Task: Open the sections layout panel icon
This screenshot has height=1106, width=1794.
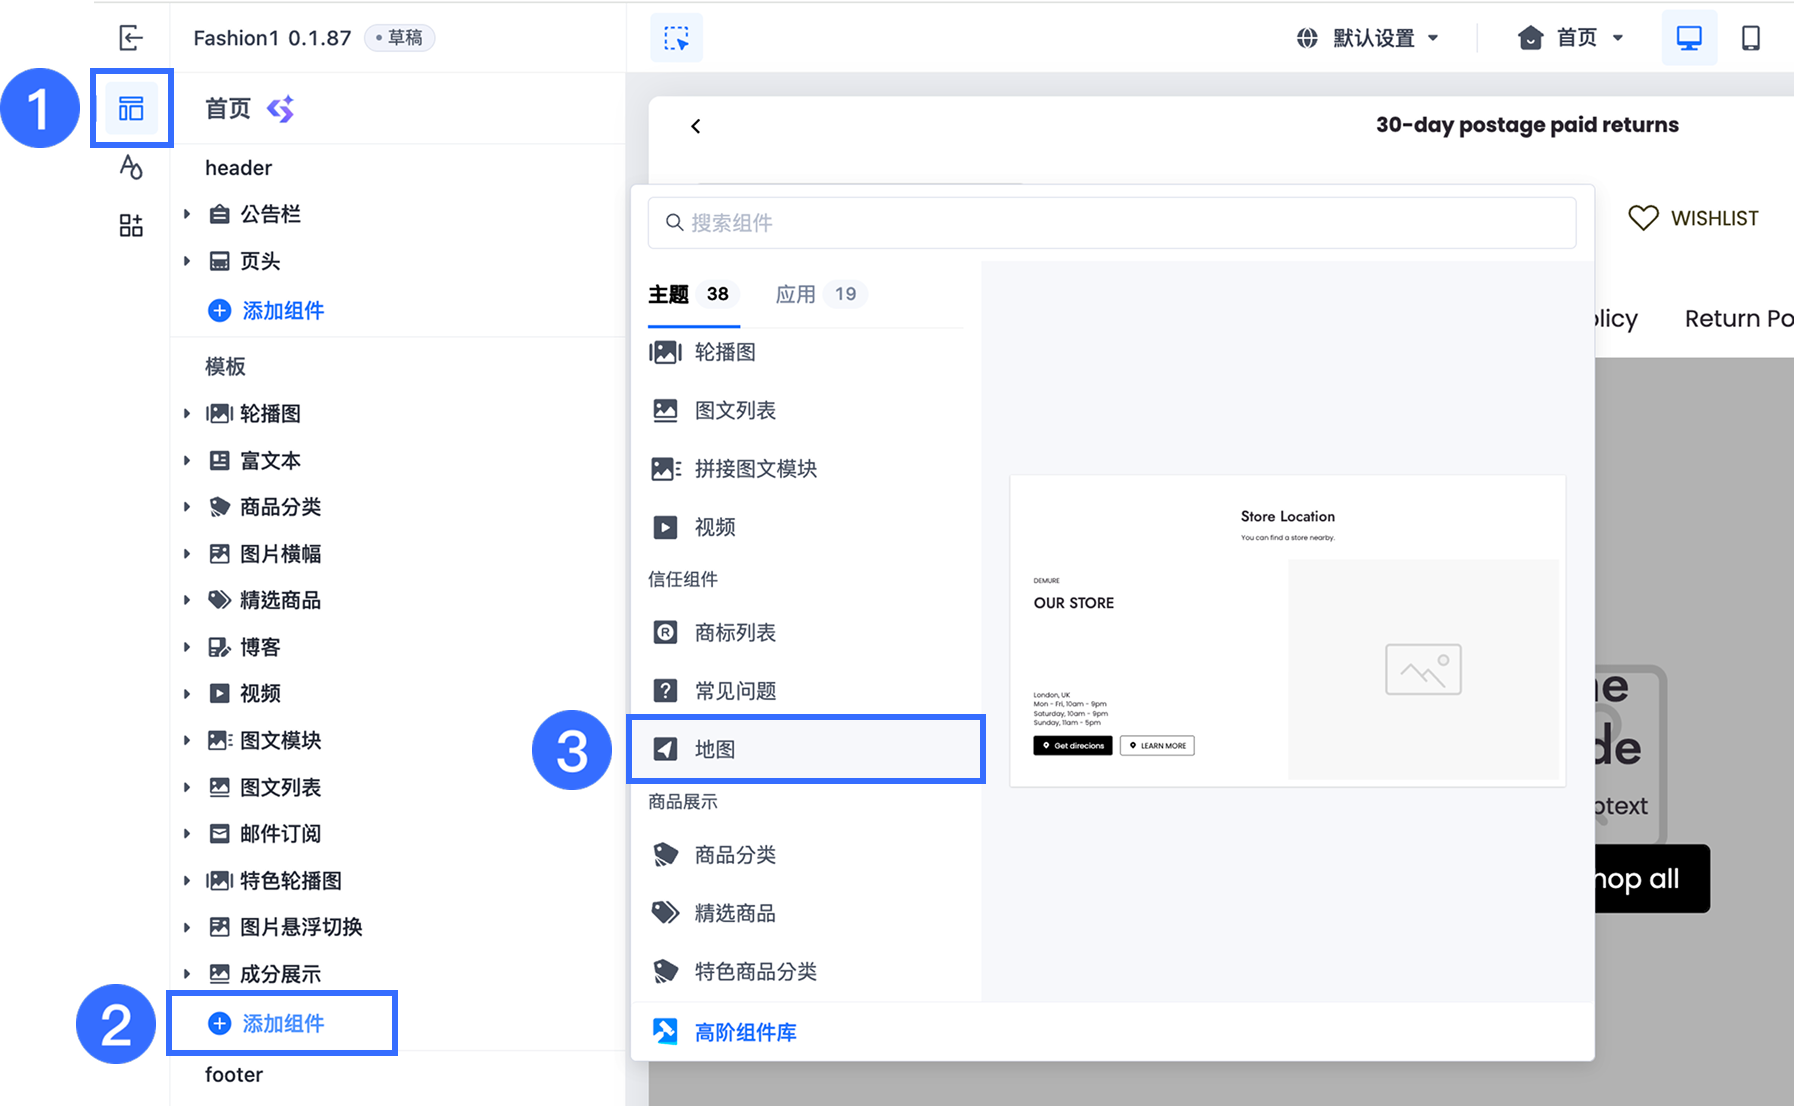Action: (x=131, y=108)
